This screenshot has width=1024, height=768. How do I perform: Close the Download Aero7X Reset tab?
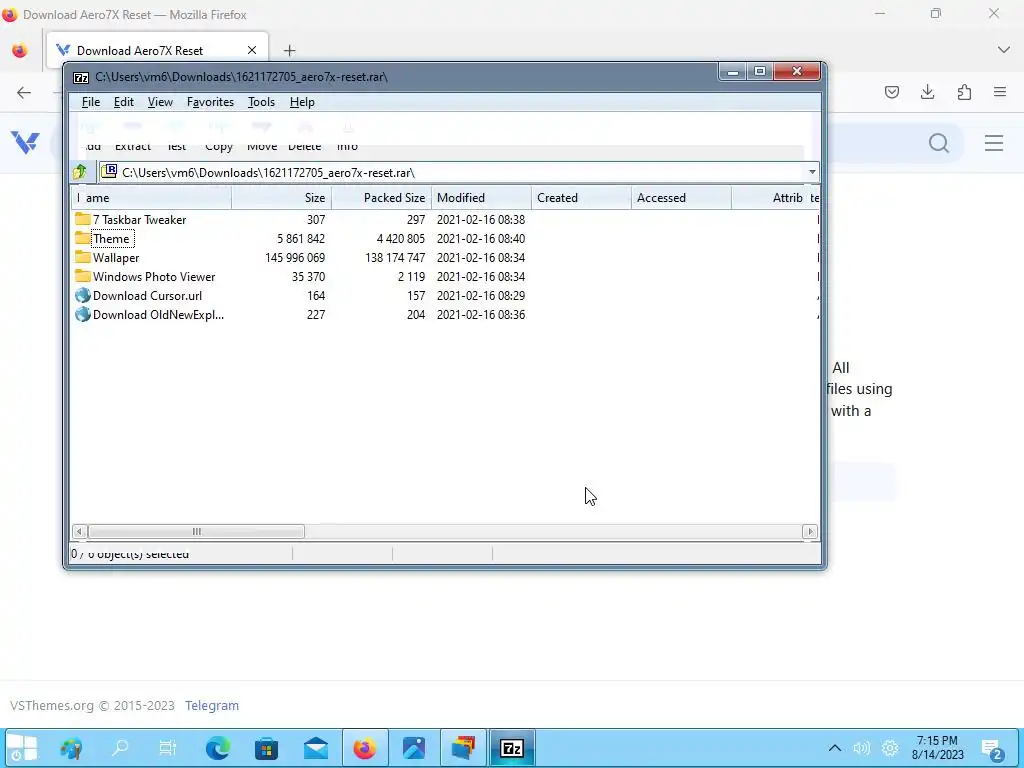coord(252,50)
